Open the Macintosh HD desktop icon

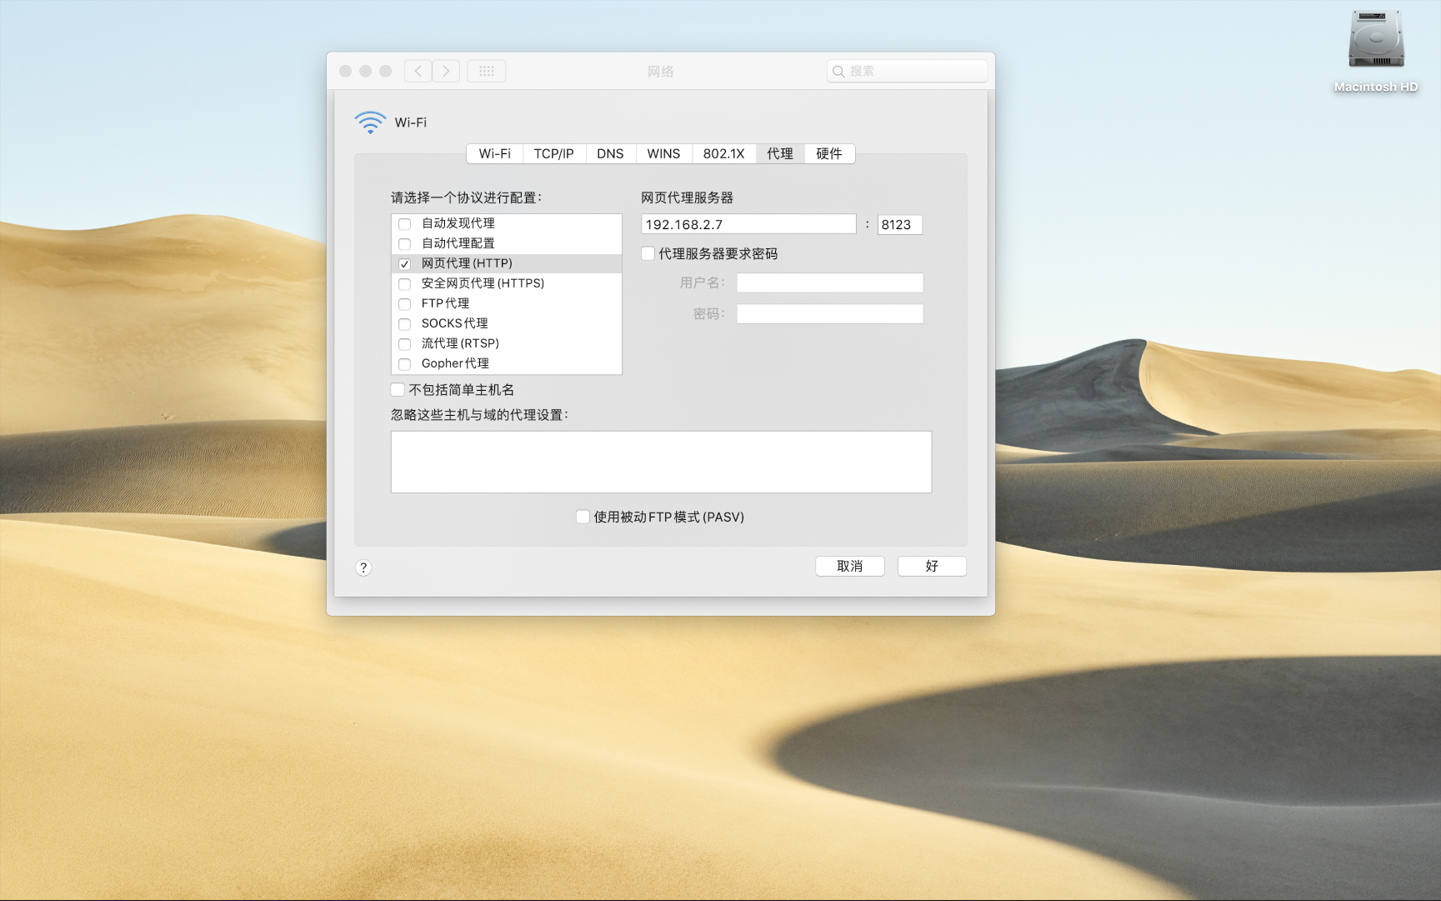(x=1375, y=40)
